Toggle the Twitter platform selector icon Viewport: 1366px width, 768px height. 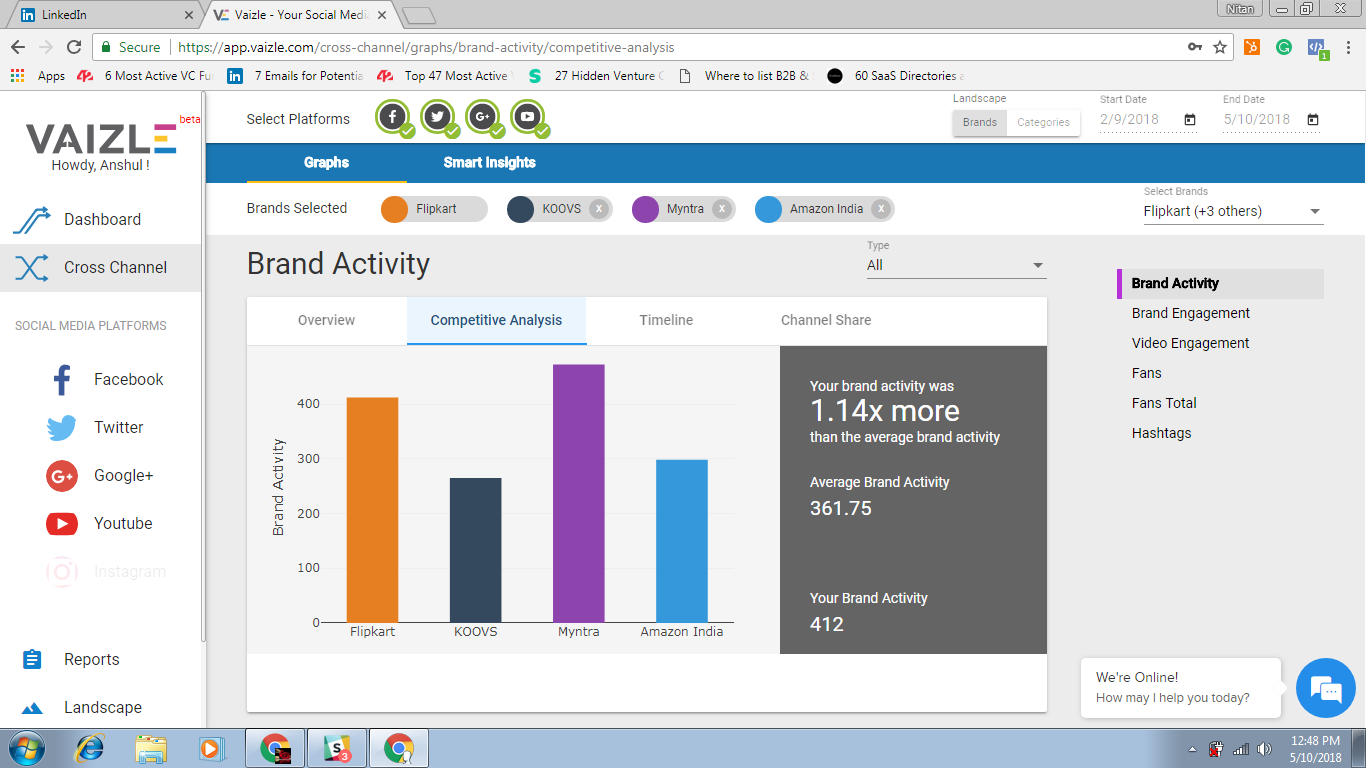pyautogui.click(x=438, y=117)
